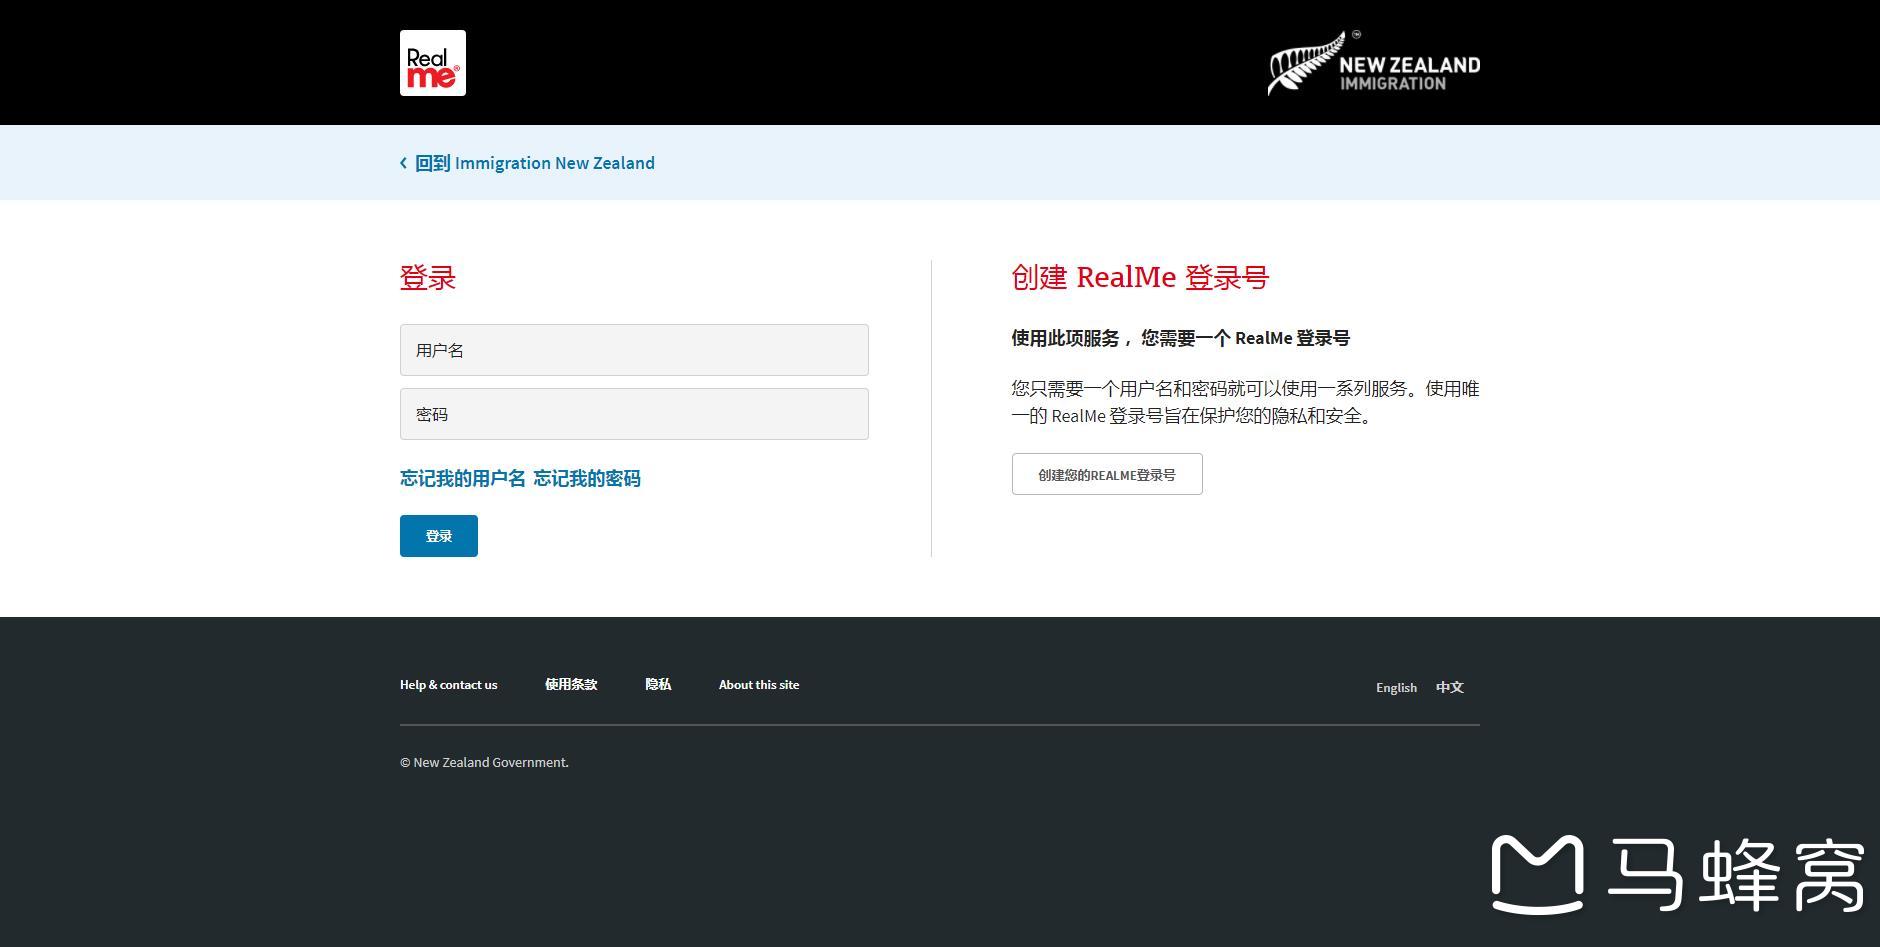Focus the 用户名 username input field
The height and width of the screenshot is (947, 1880).
tap(634, 350)
